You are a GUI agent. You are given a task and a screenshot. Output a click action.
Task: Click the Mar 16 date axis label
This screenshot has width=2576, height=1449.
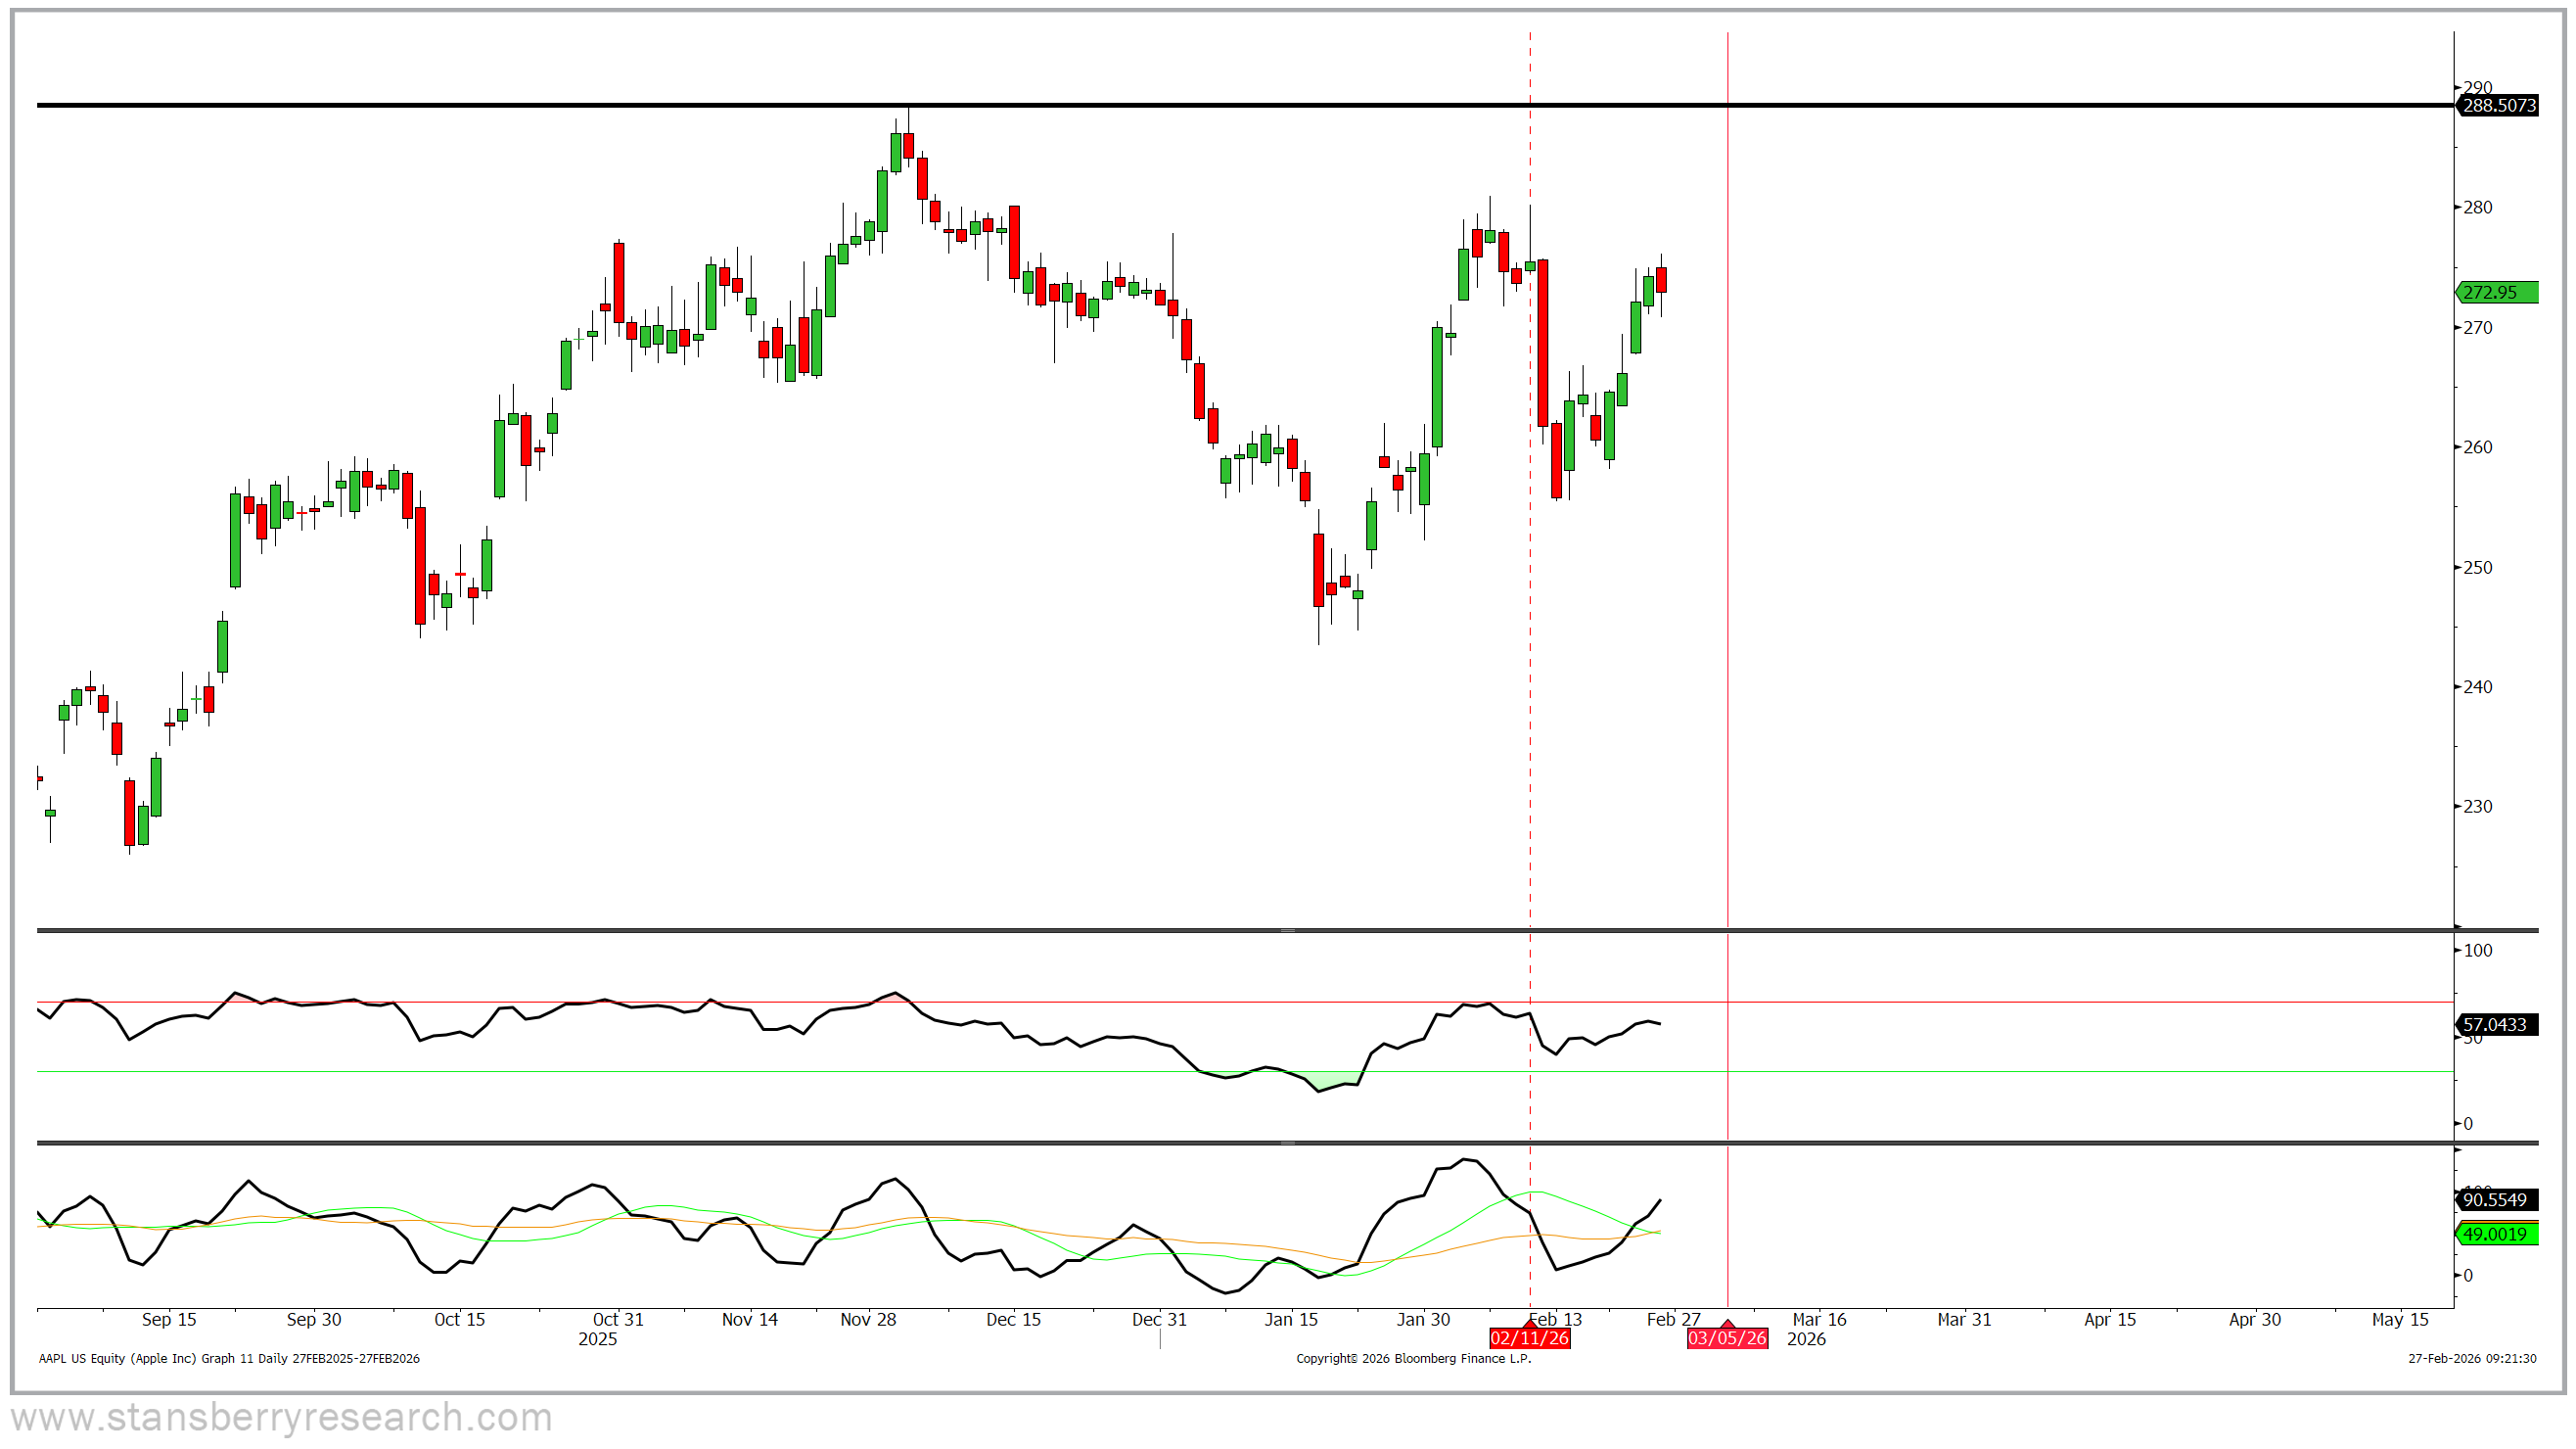click(1819, 1319)
